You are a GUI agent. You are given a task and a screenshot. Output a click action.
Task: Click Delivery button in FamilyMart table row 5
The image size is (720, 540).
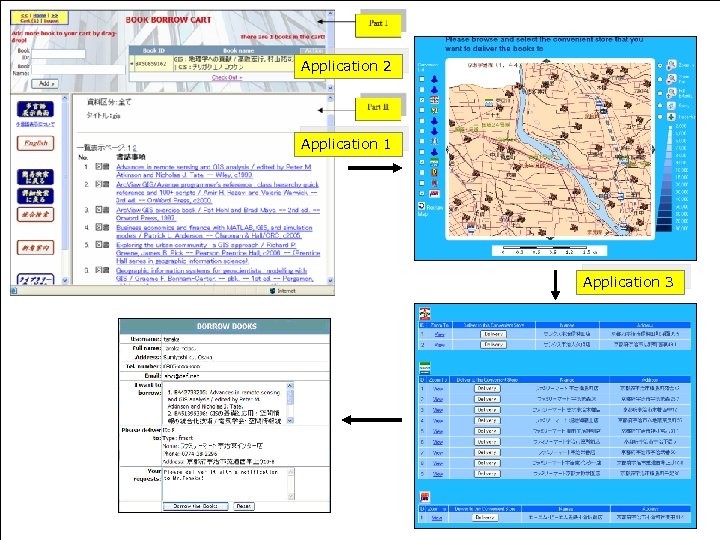click(x=487, y=431)
